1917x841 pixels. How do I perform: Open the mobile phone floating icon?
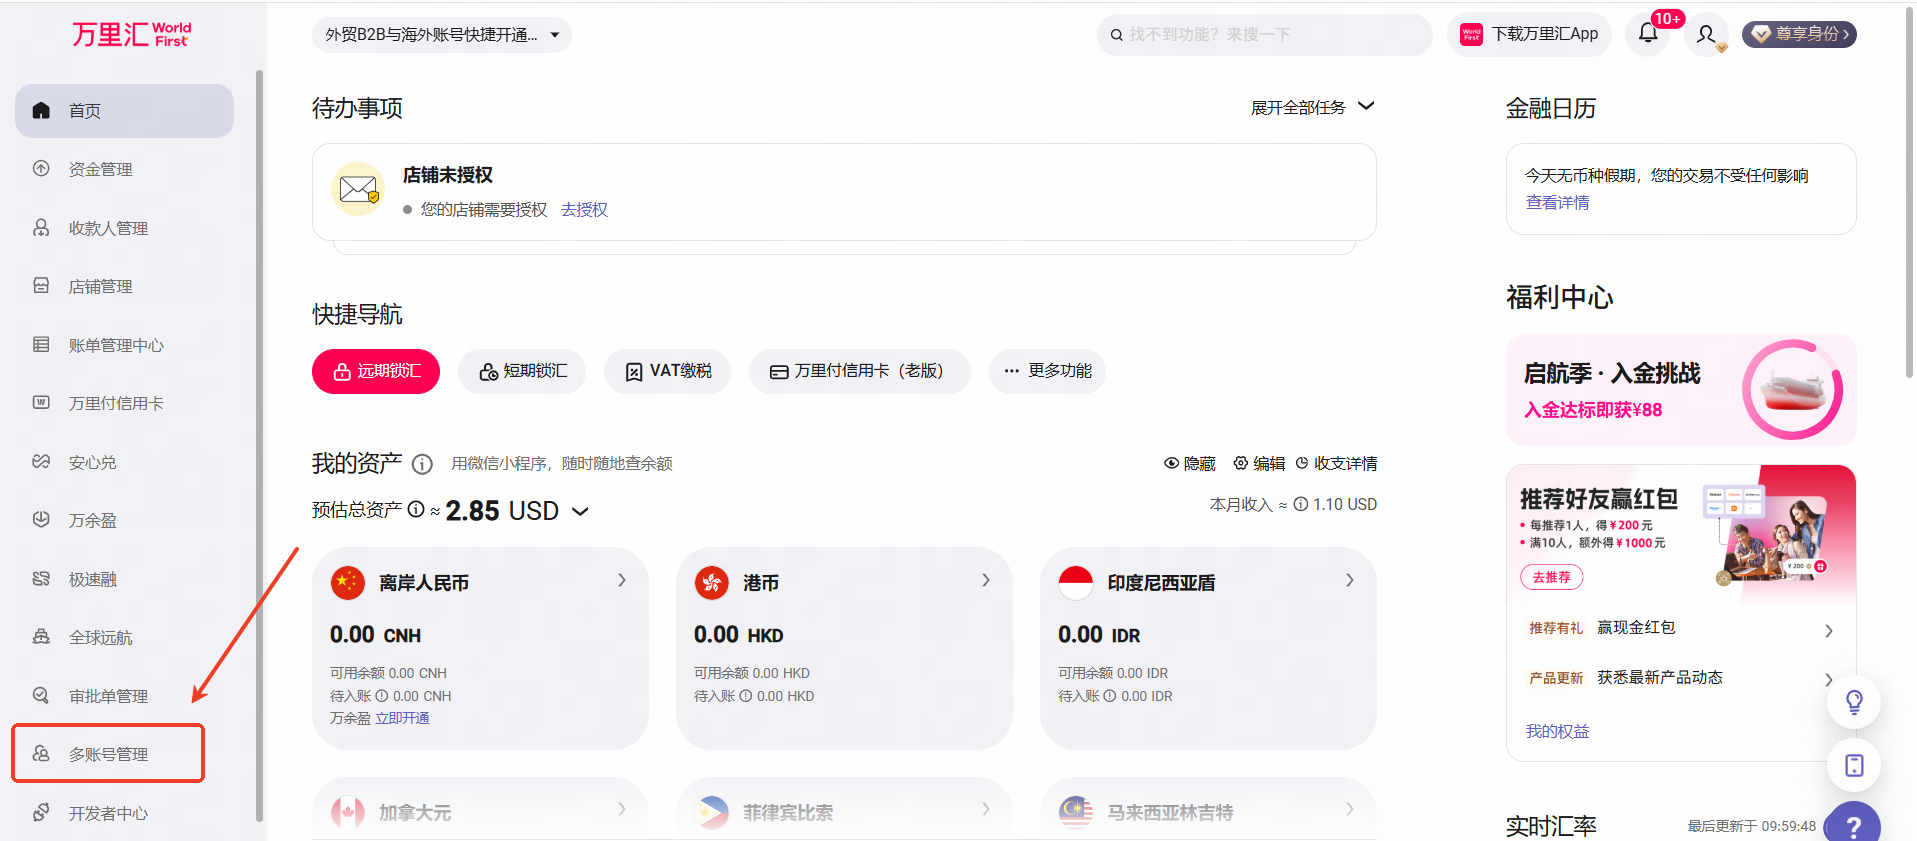pos(1853,766)
